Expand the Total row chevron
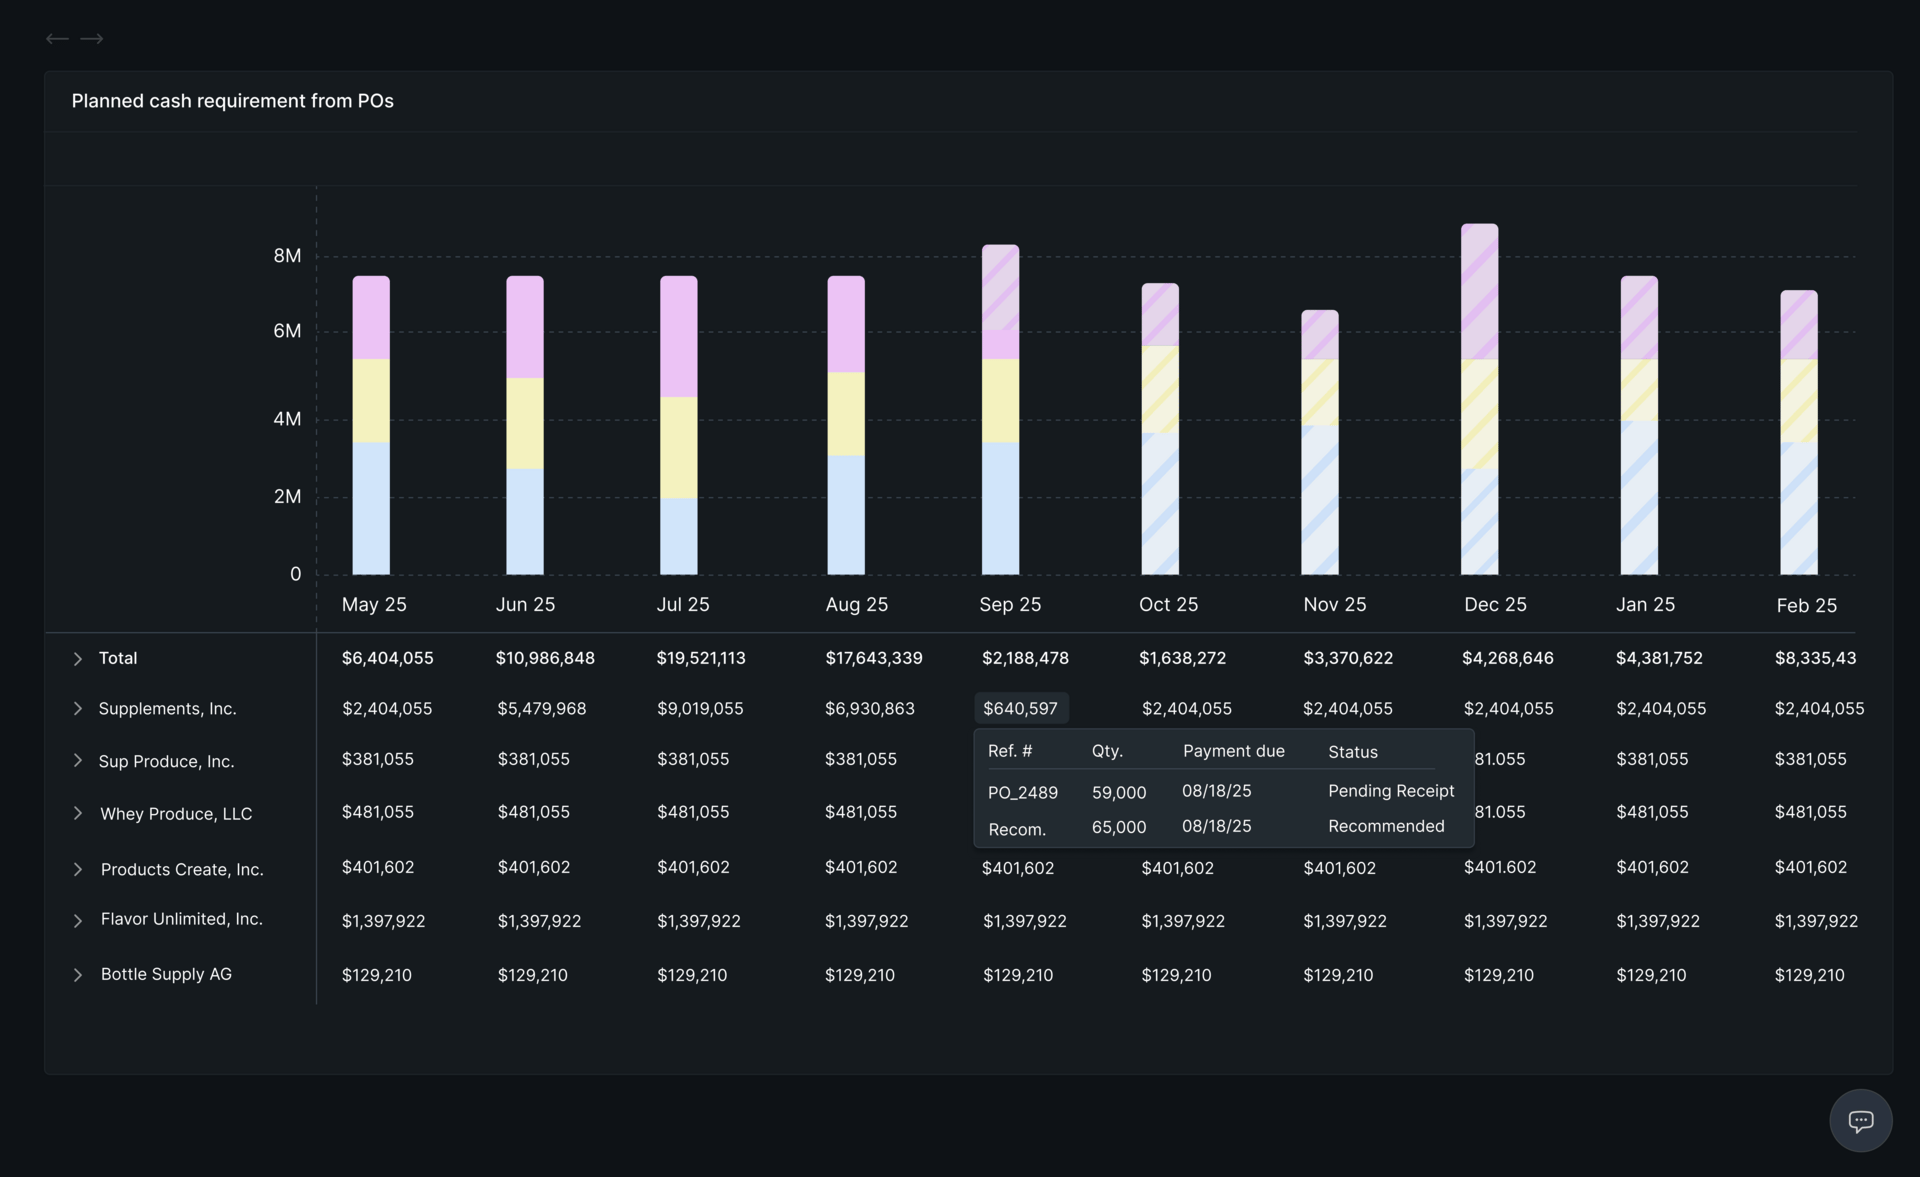The width and height of the screenshot is (1920, 1177). tap(77, 659)
